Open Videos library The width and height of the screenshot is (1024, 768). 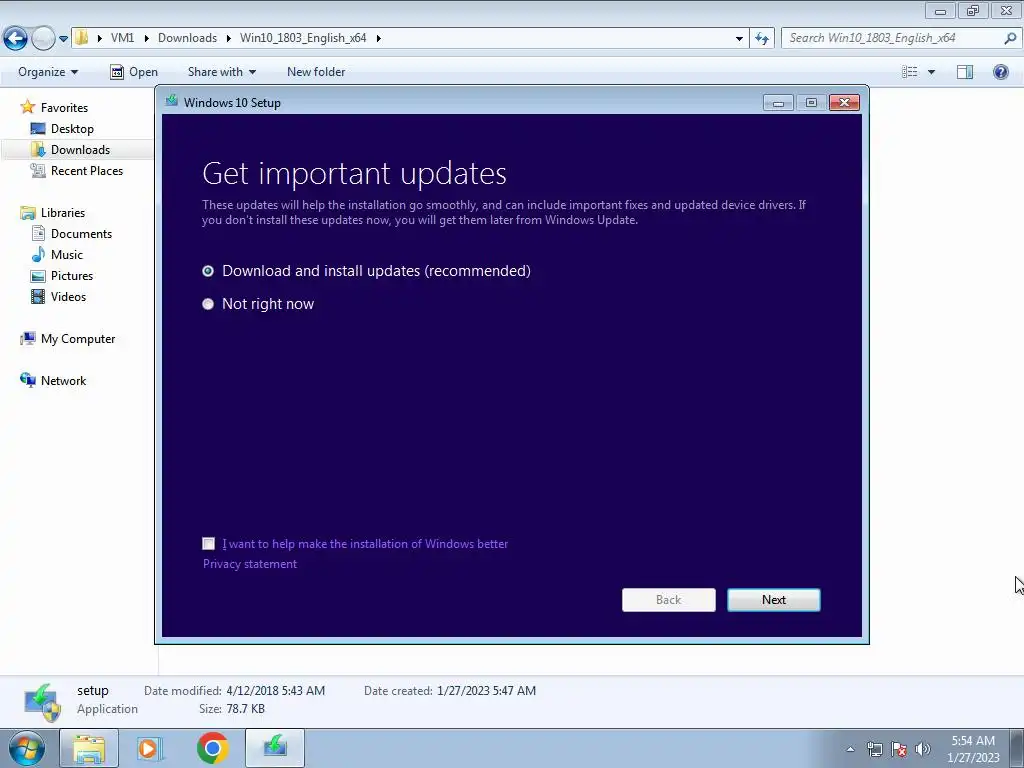[69, 296]
